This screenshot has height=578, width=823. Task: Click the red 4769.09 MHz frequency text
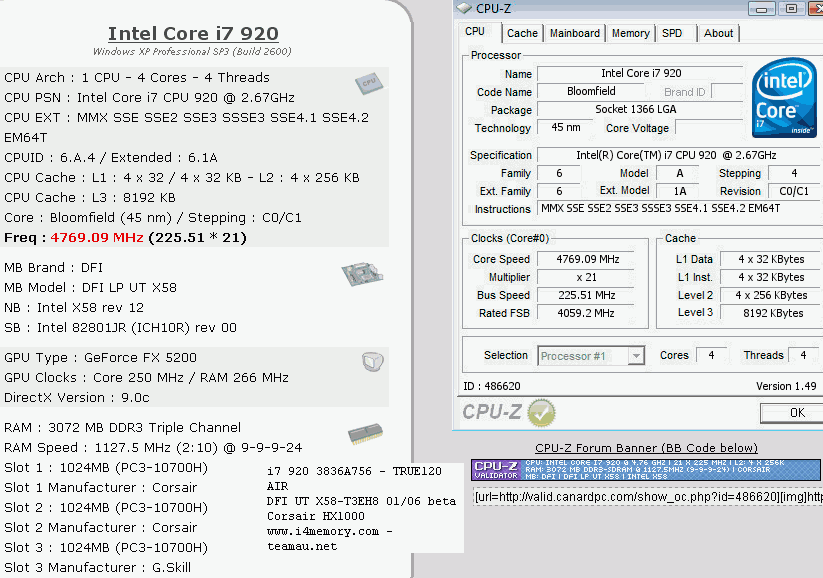[x=97, y=237]
